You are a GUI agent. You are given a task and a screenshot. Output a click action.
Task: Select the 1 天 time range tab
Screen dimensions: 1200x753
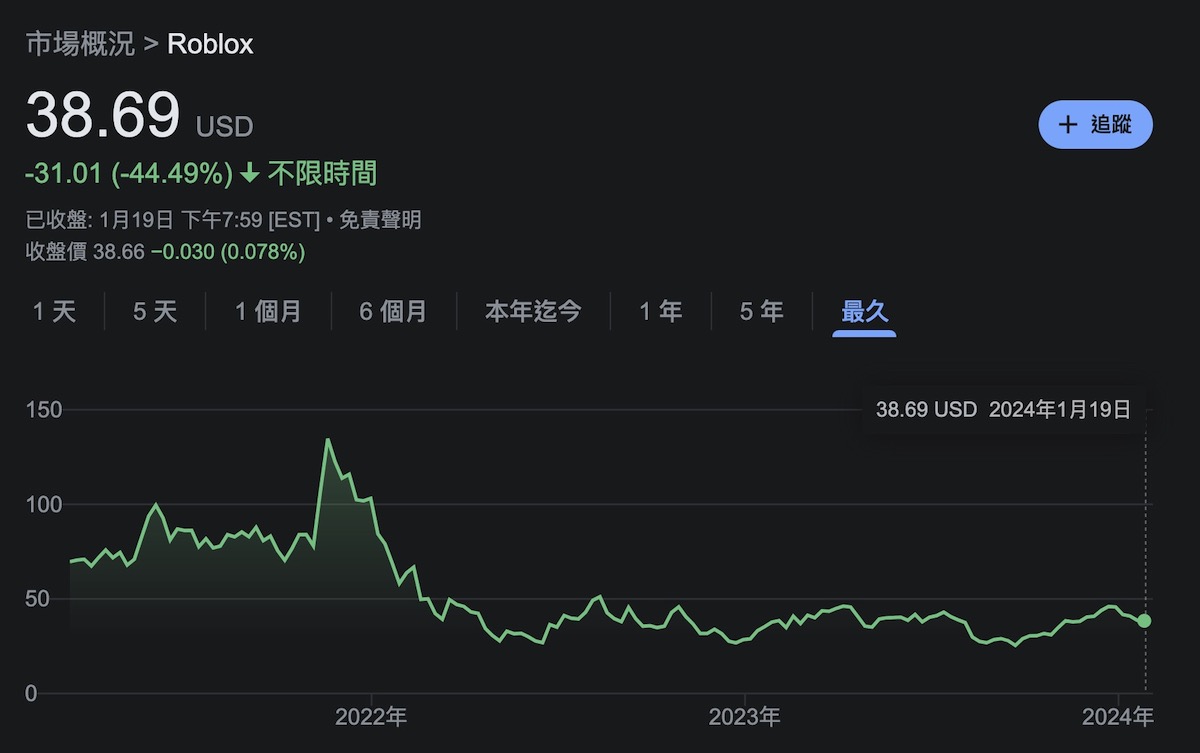[54, 312]
